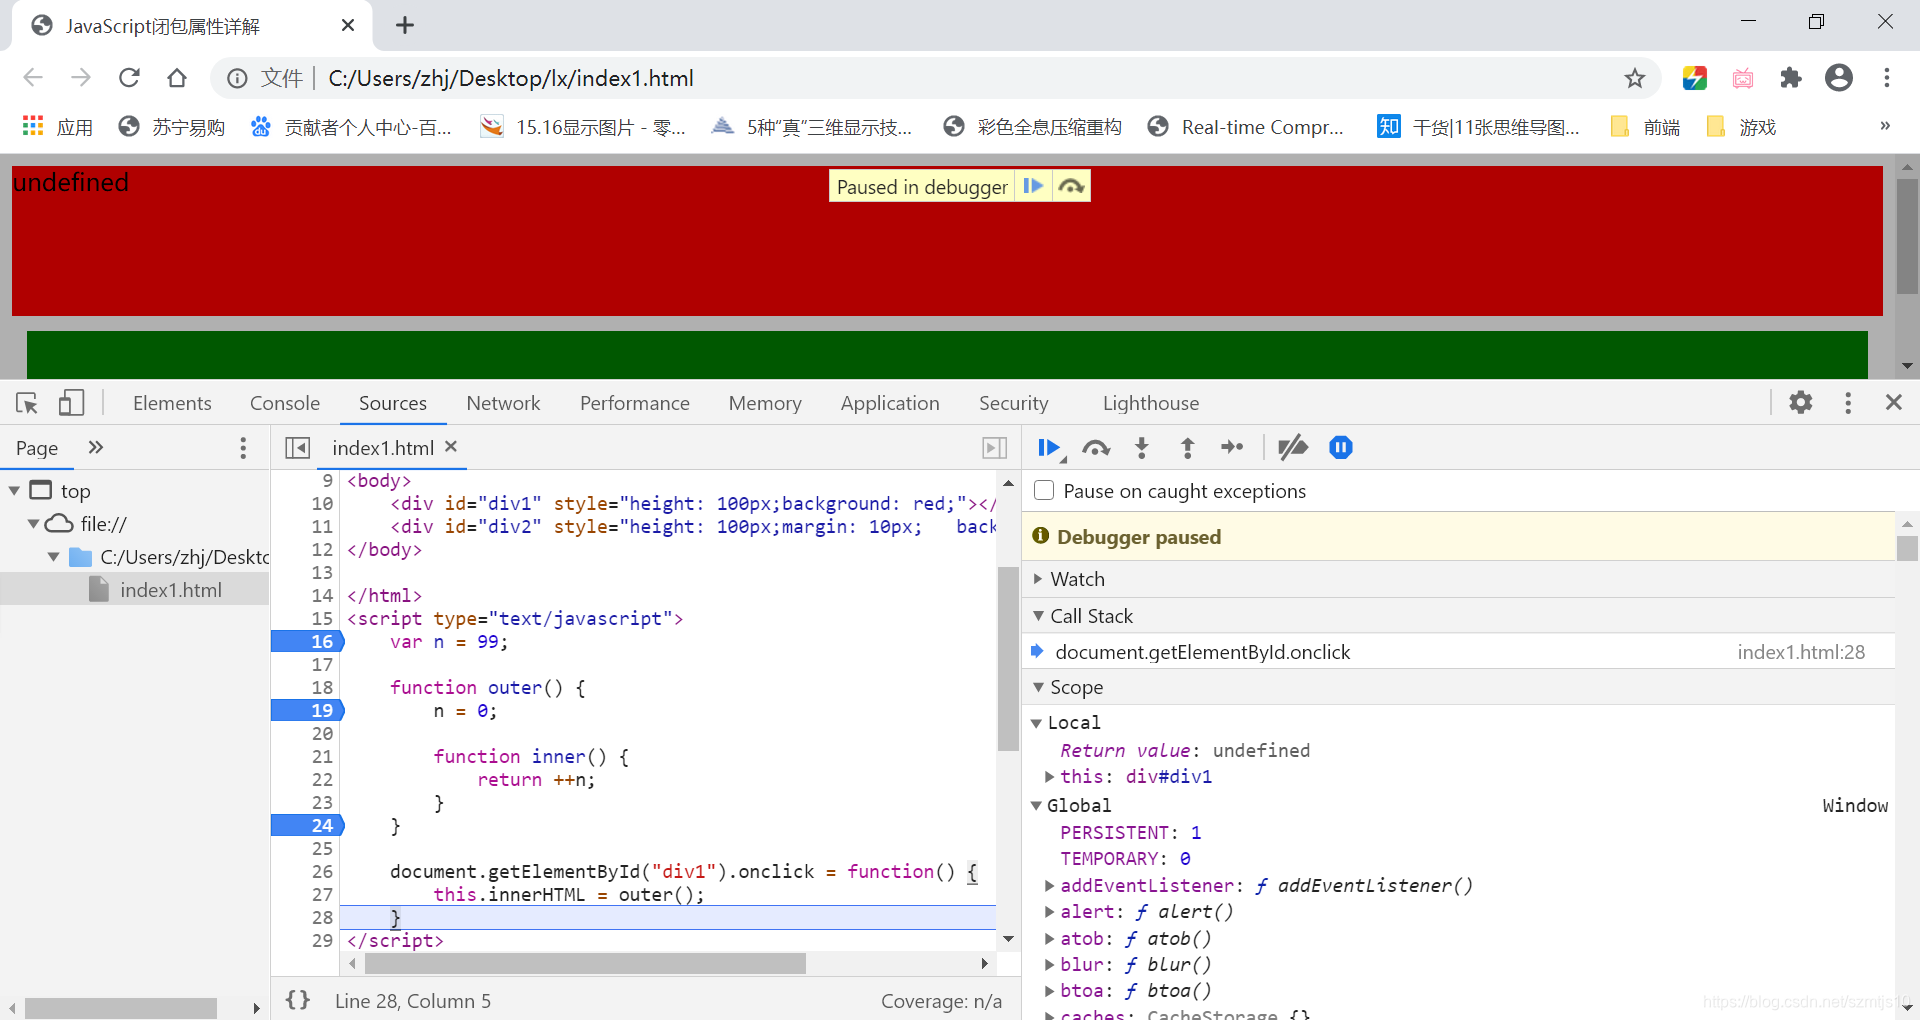
Task: Toggle pause on exceptions button
Action: 1341,448
